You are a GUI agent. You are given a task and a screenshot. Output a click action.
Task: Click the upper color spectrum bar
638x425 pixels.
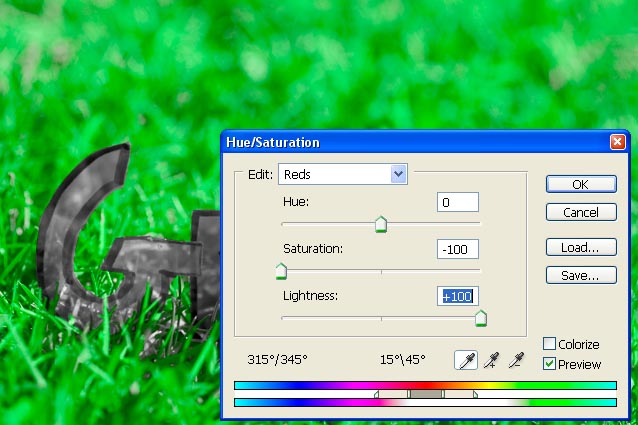click(425, 385)
